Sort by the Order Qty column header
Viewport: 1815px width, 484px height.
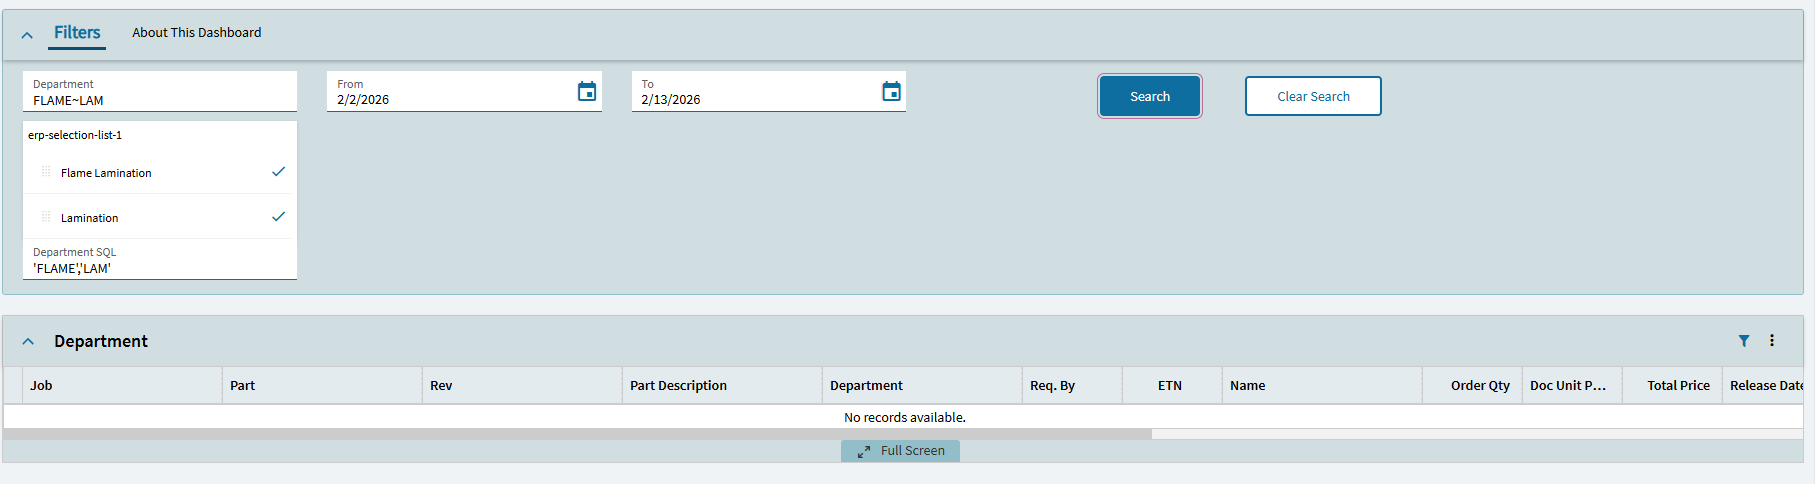(x=1479, y=386)
